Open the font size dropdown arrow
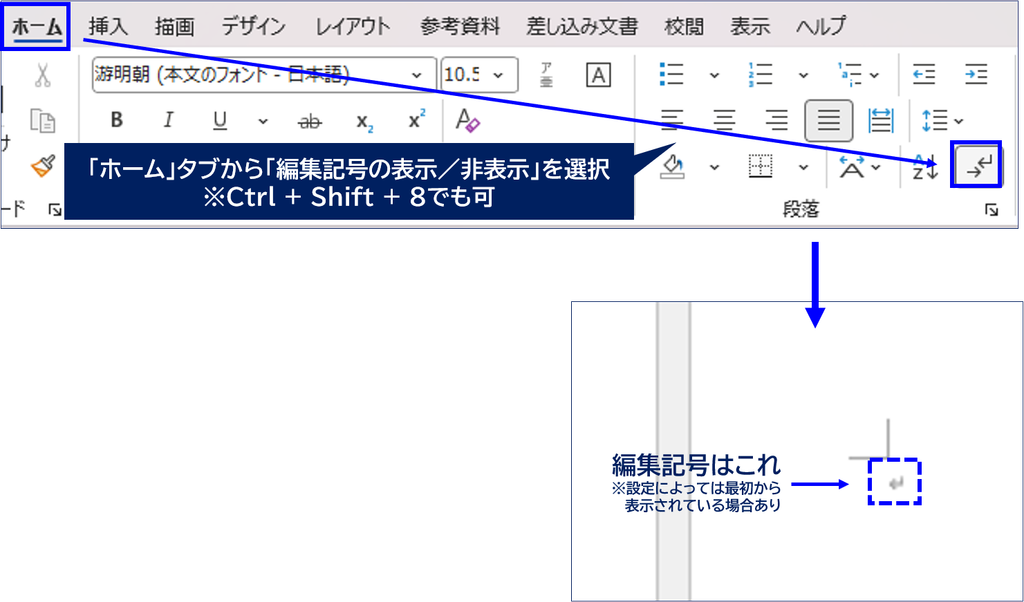1024x602 pixels. 498,75
